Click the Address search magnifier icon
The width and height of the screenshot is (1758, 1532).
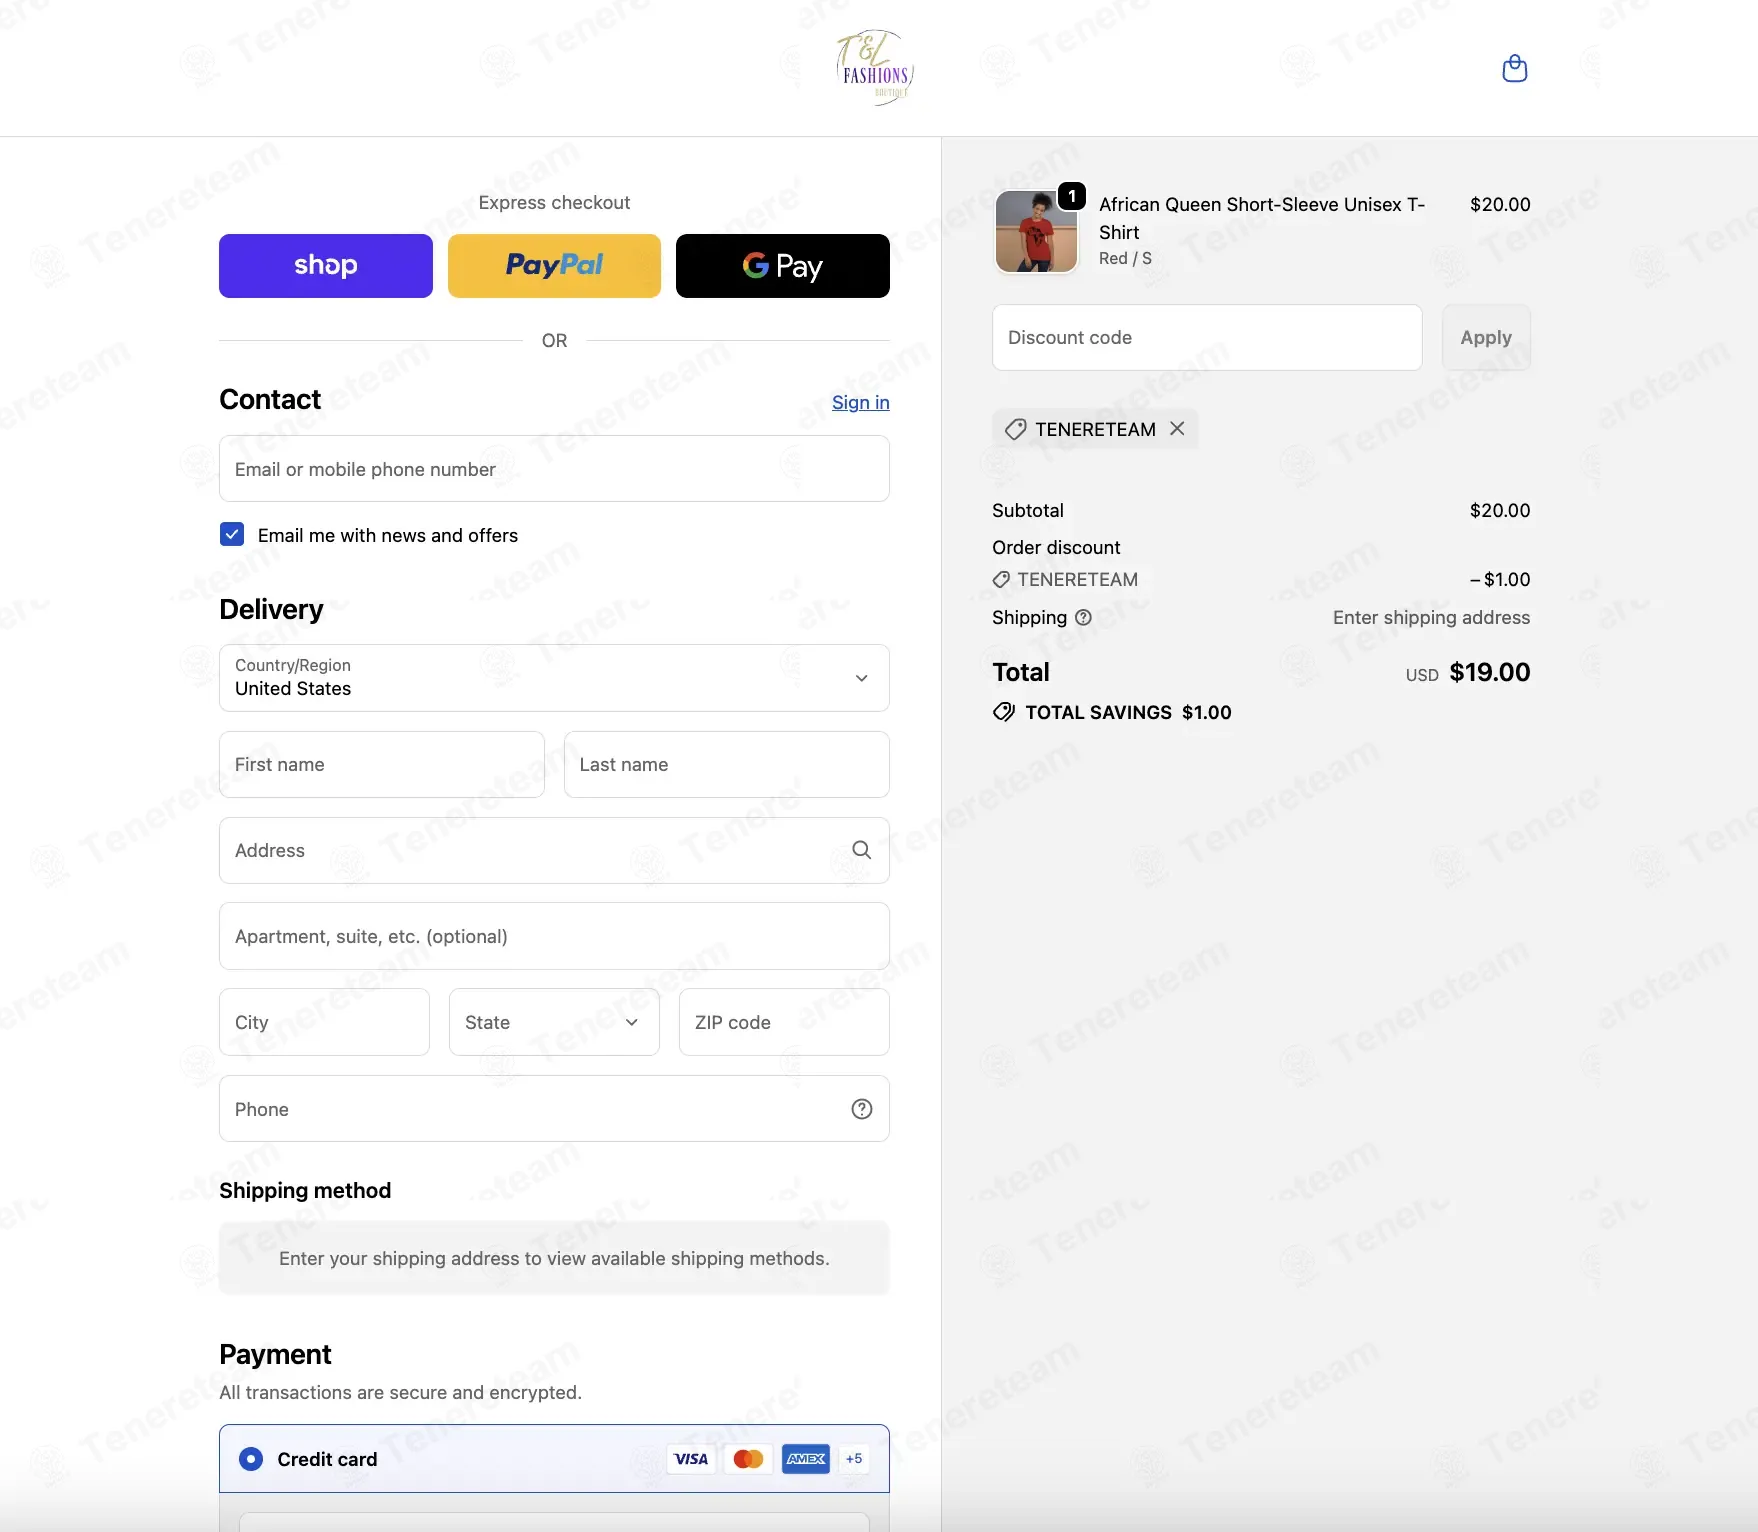pyautogui.click(x=861, y=850)
